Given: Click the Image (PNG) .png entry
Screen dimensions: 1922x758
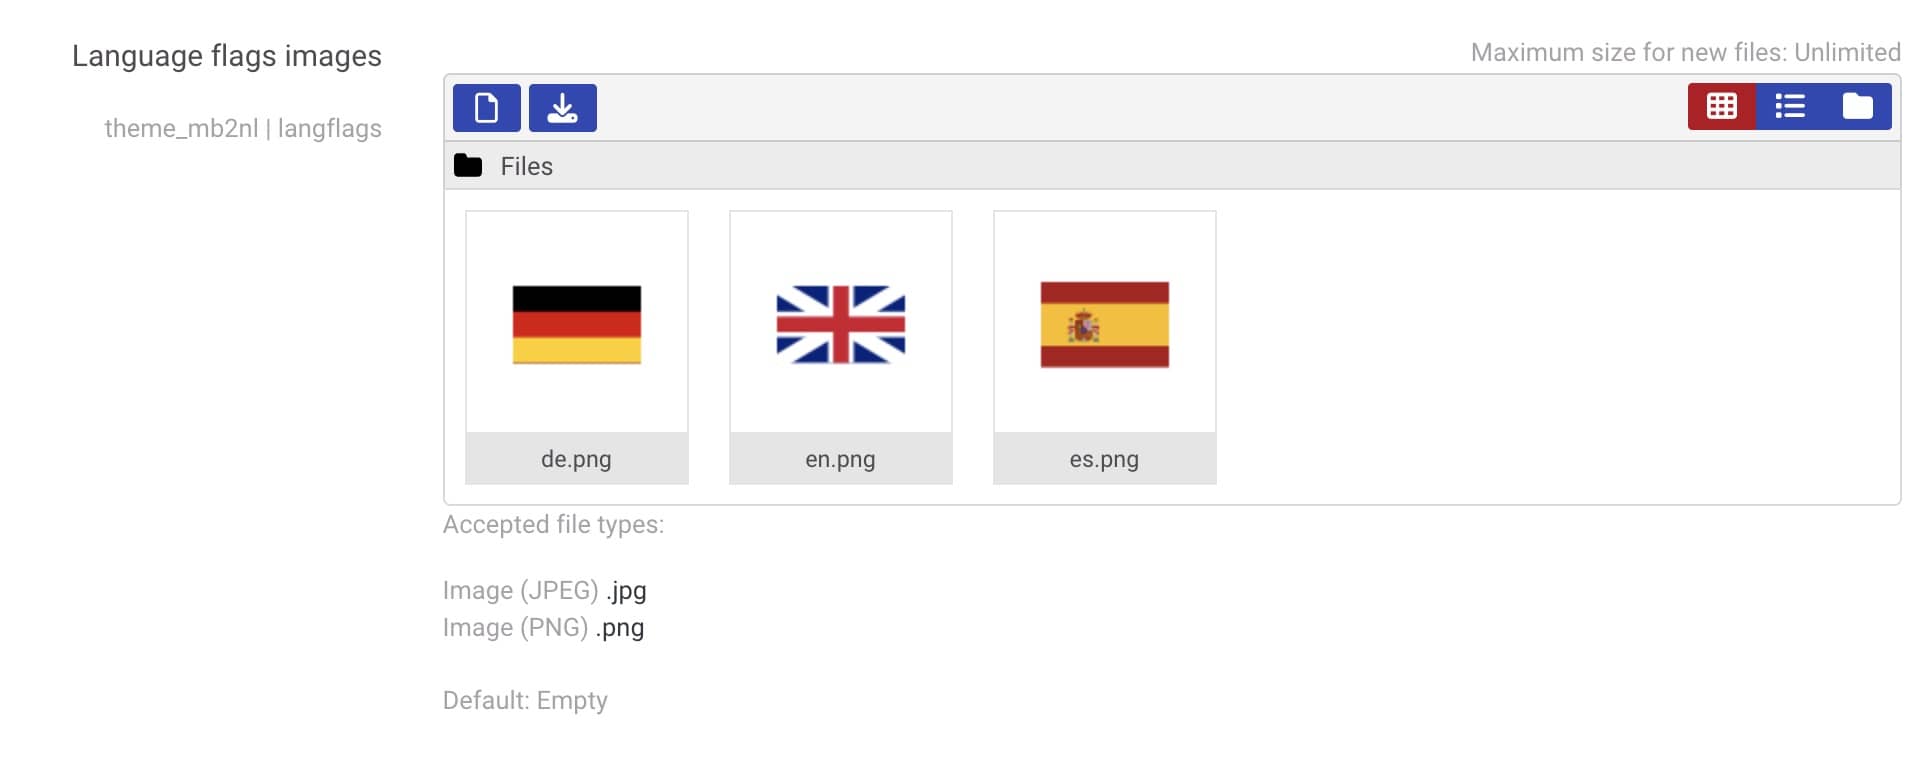Looking at the screenshot, I should tap(543, 628).
